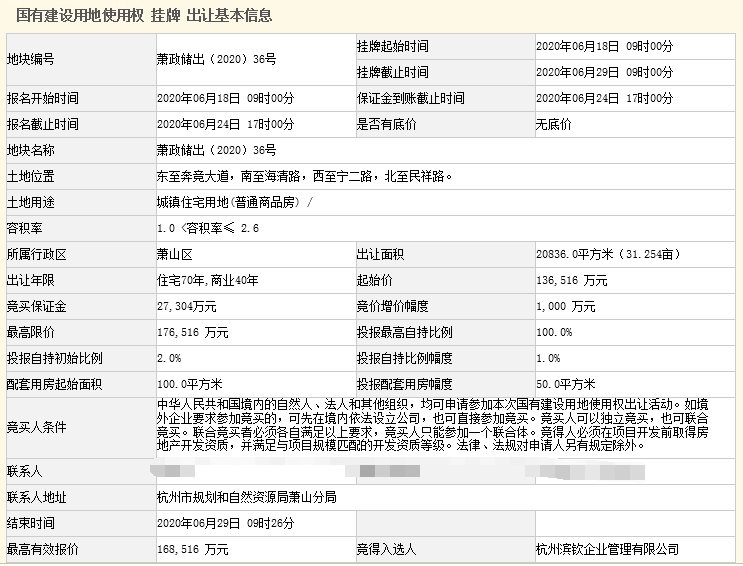743x566 pixels.
Task: Select the 联系人地址 label
Action: pyautogui.click(x=36, y=498)
